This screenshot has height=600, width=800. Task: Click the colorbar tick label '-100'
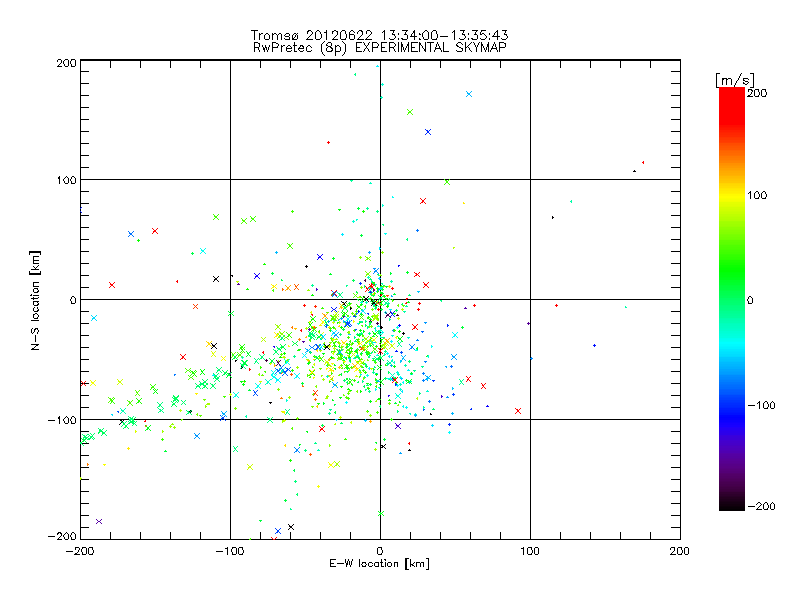pyautogui.click(x=761, y=406)
